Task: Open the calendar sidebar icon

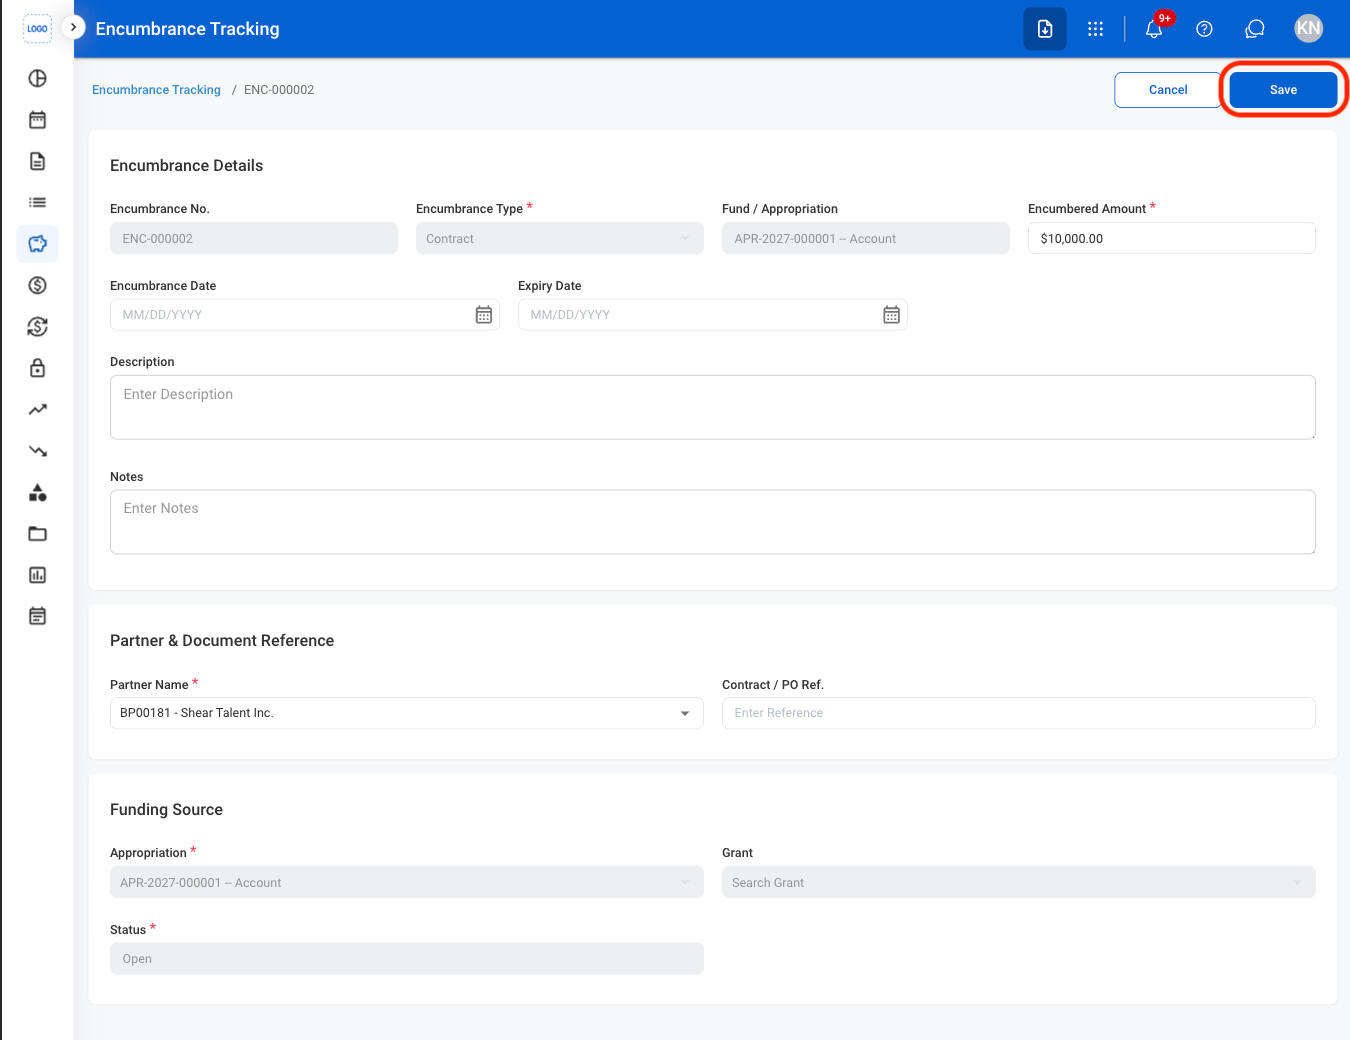Action: point(37,120)
